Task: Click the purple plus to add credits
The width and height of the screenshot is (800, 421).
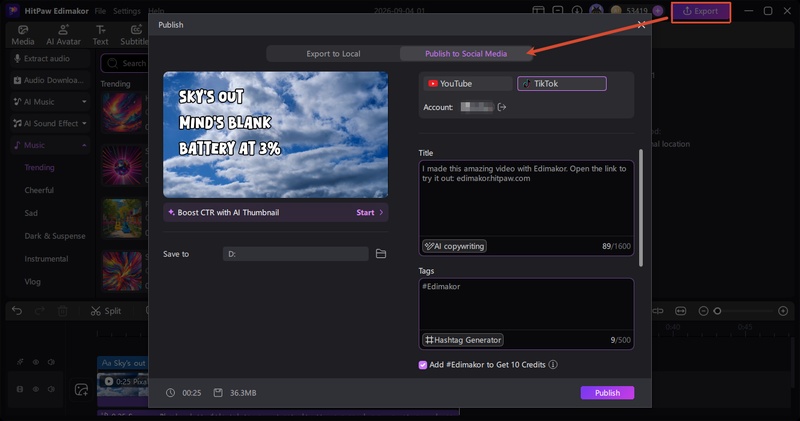Action: click(658, 11)
